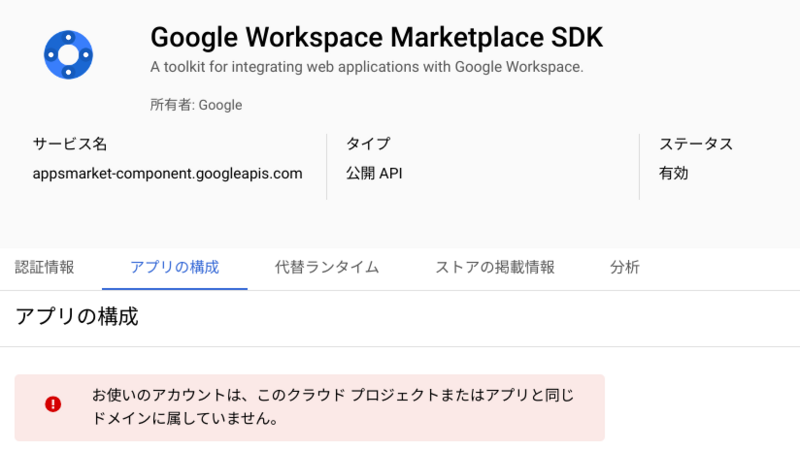Screen dimensions: 800x450
Task: Click the domain mismatch error message text
Action: point(333,407)
